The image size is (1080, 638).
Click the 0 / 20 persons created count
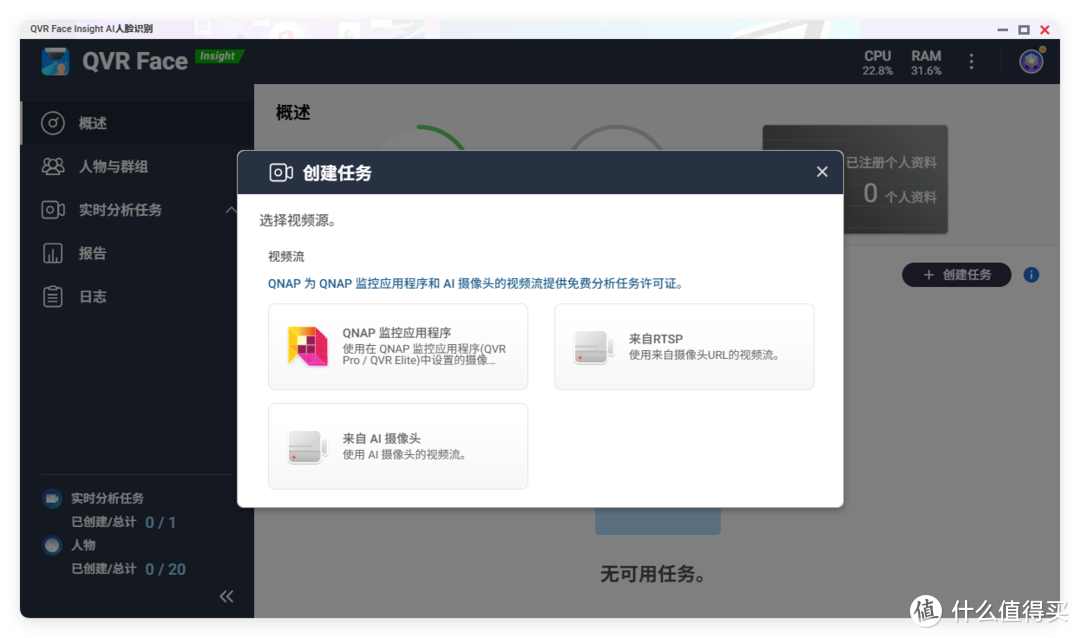click(165, 569)
